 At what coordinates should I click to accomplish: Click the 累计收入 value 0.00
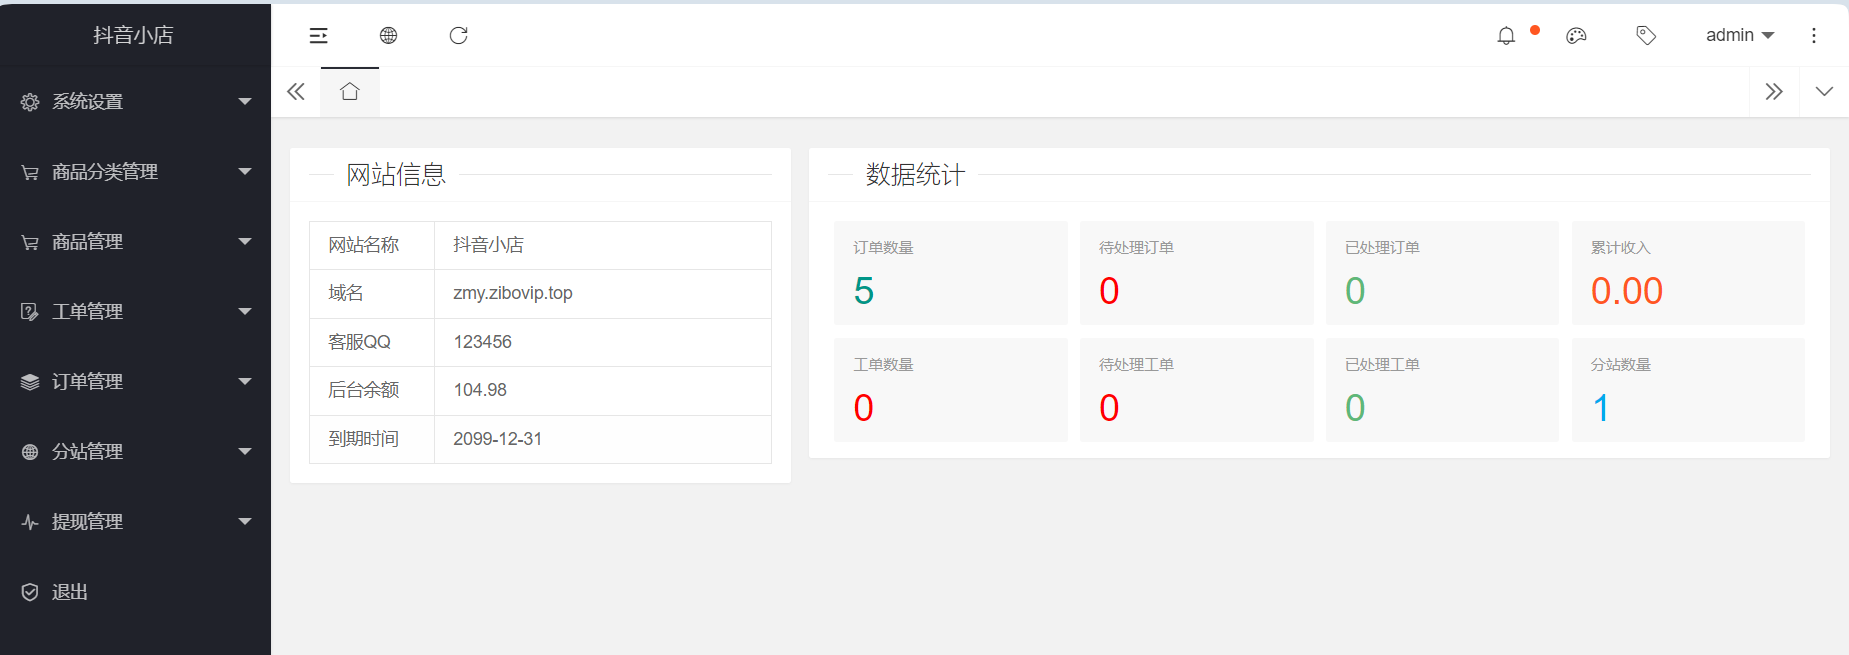point(1626,291)
